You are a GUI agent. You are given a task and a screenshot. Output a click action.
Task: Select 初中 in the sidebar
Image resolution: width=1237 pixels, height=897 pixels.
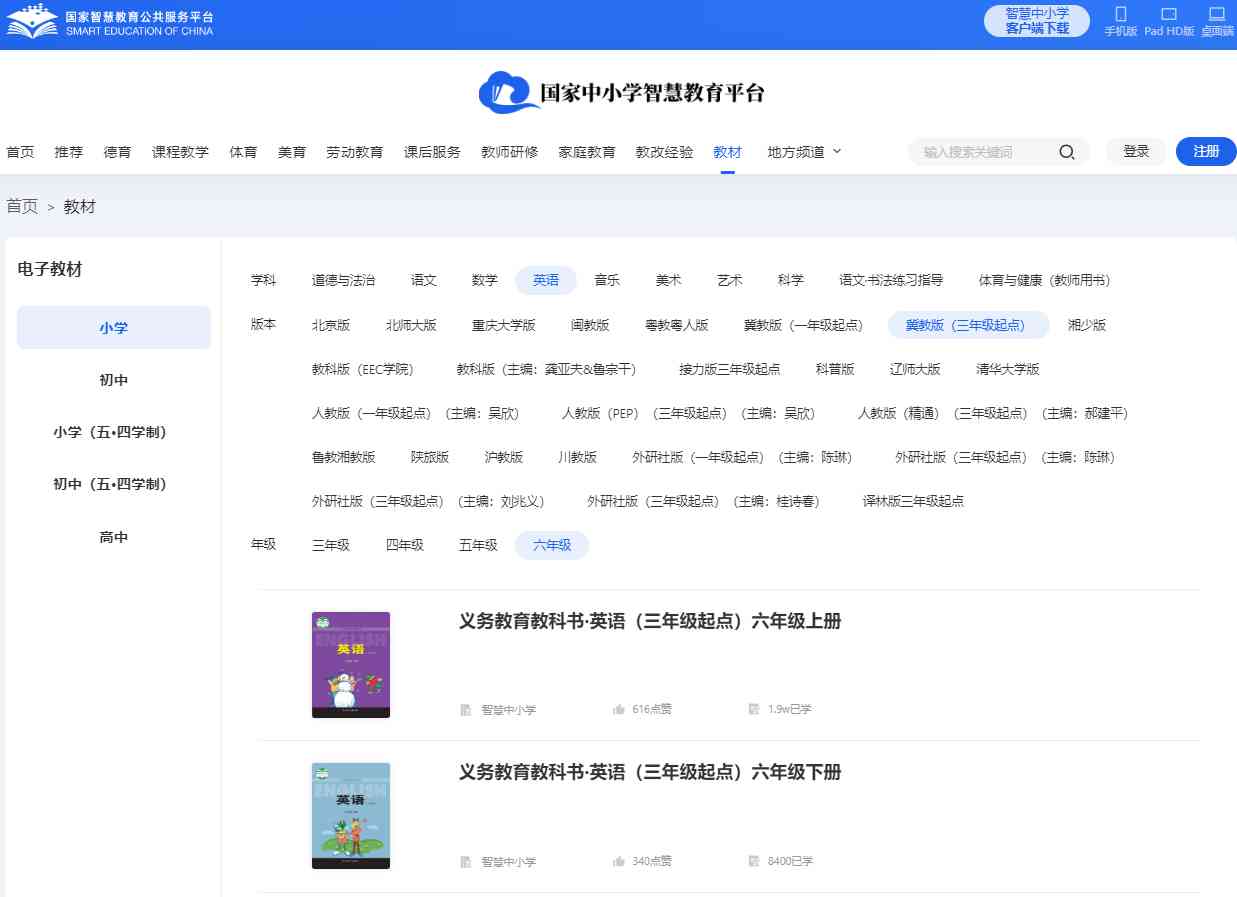coord(114,380)
